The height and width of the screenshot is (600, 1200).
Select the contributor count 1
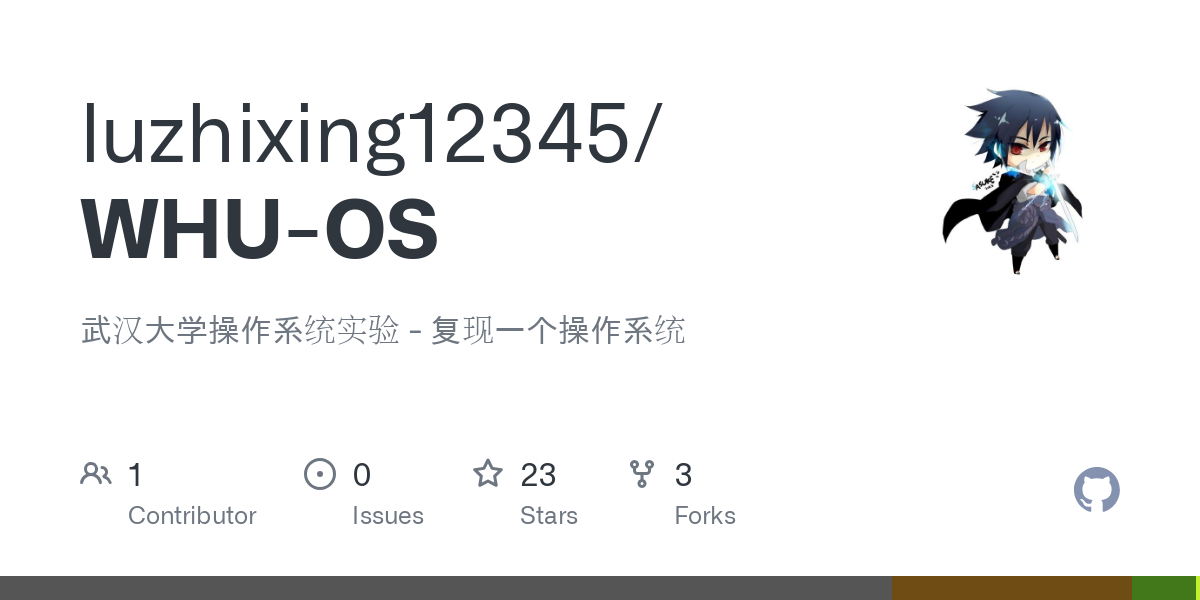pyautogui.click(x=135, y=475)
